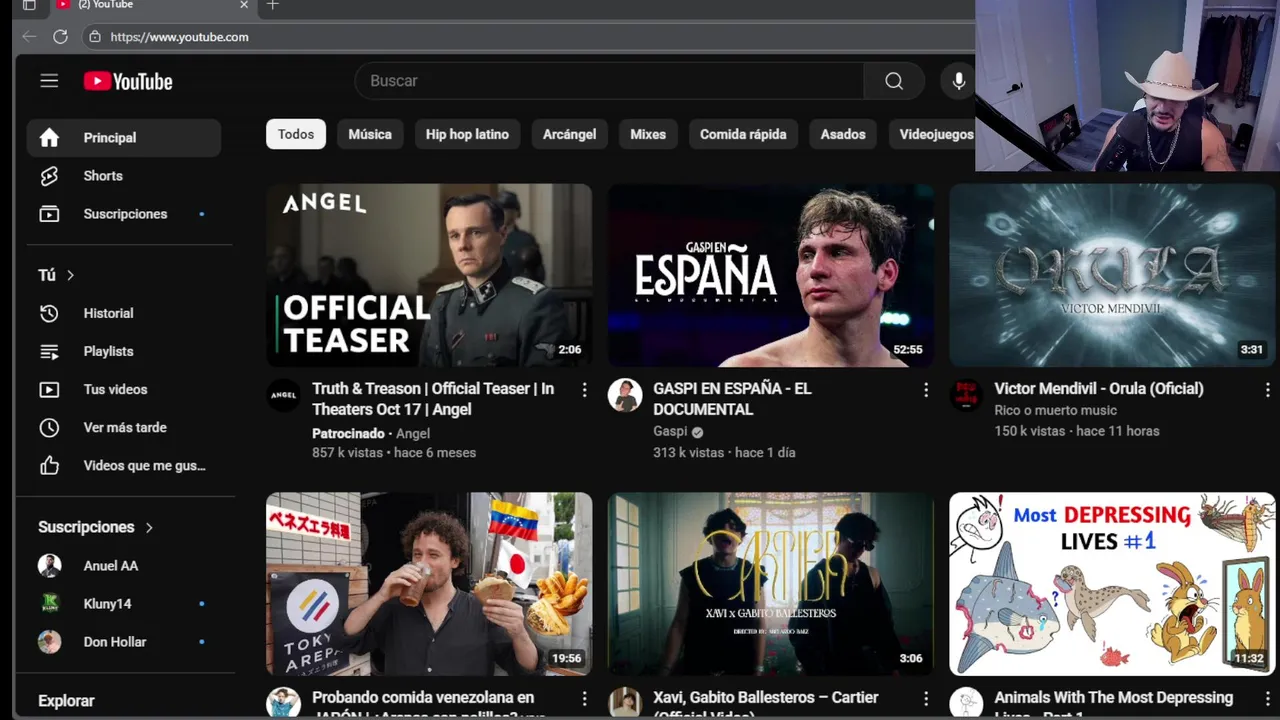The image size is (1280, 720).
Task: Select the Videojuegos filter chip
Action: 932,134
